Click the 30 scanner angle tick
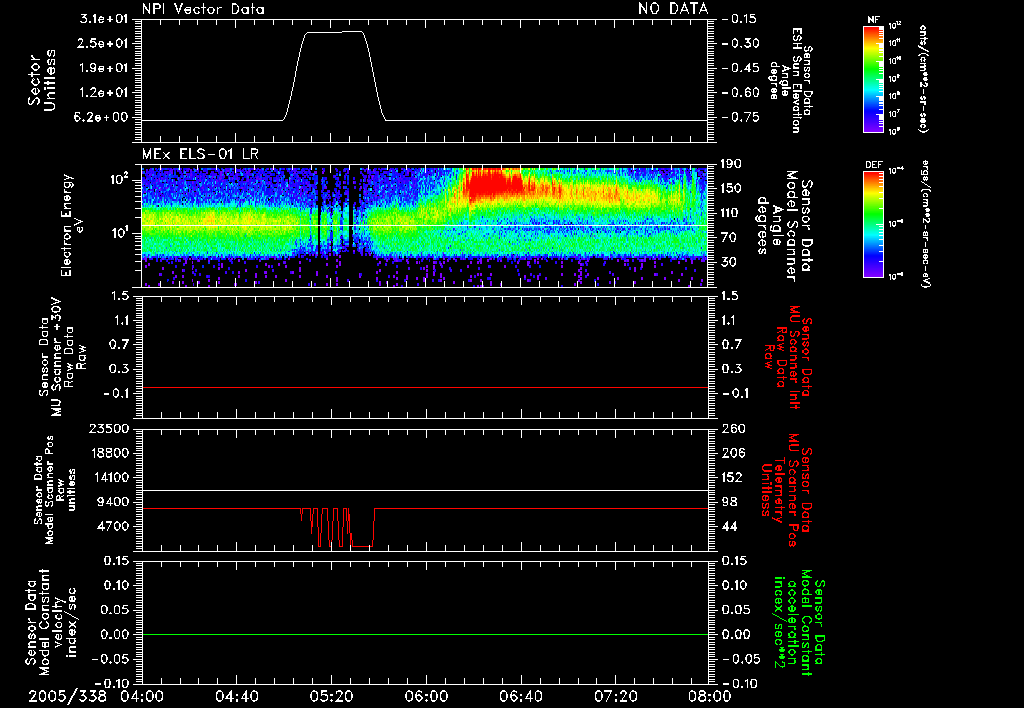 tap(728, 263)
